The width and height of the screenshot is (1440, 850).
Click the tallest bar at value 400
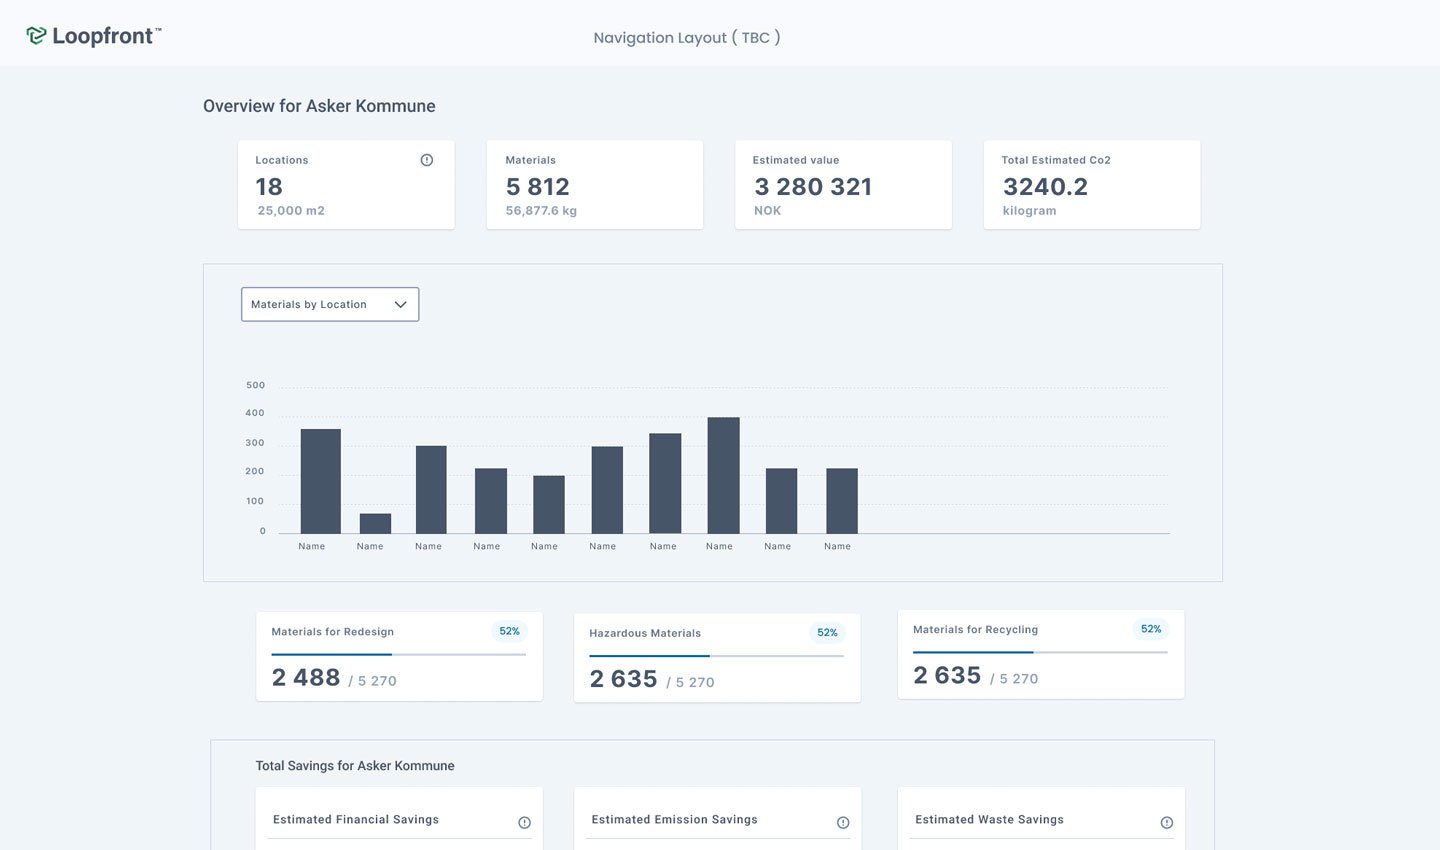(723, 475)
